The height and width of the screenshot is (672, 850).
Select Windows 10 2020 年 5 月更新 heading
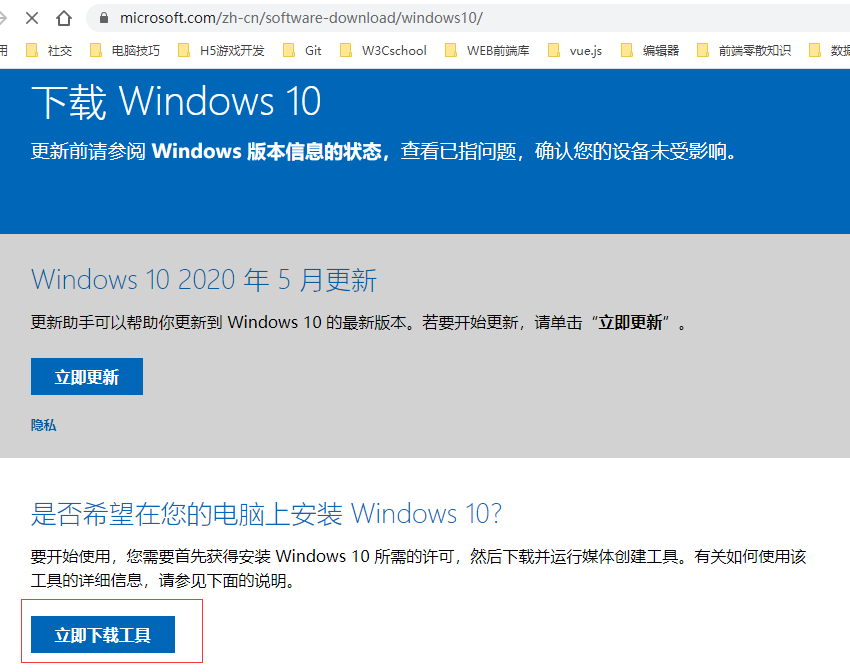[204, 280]
